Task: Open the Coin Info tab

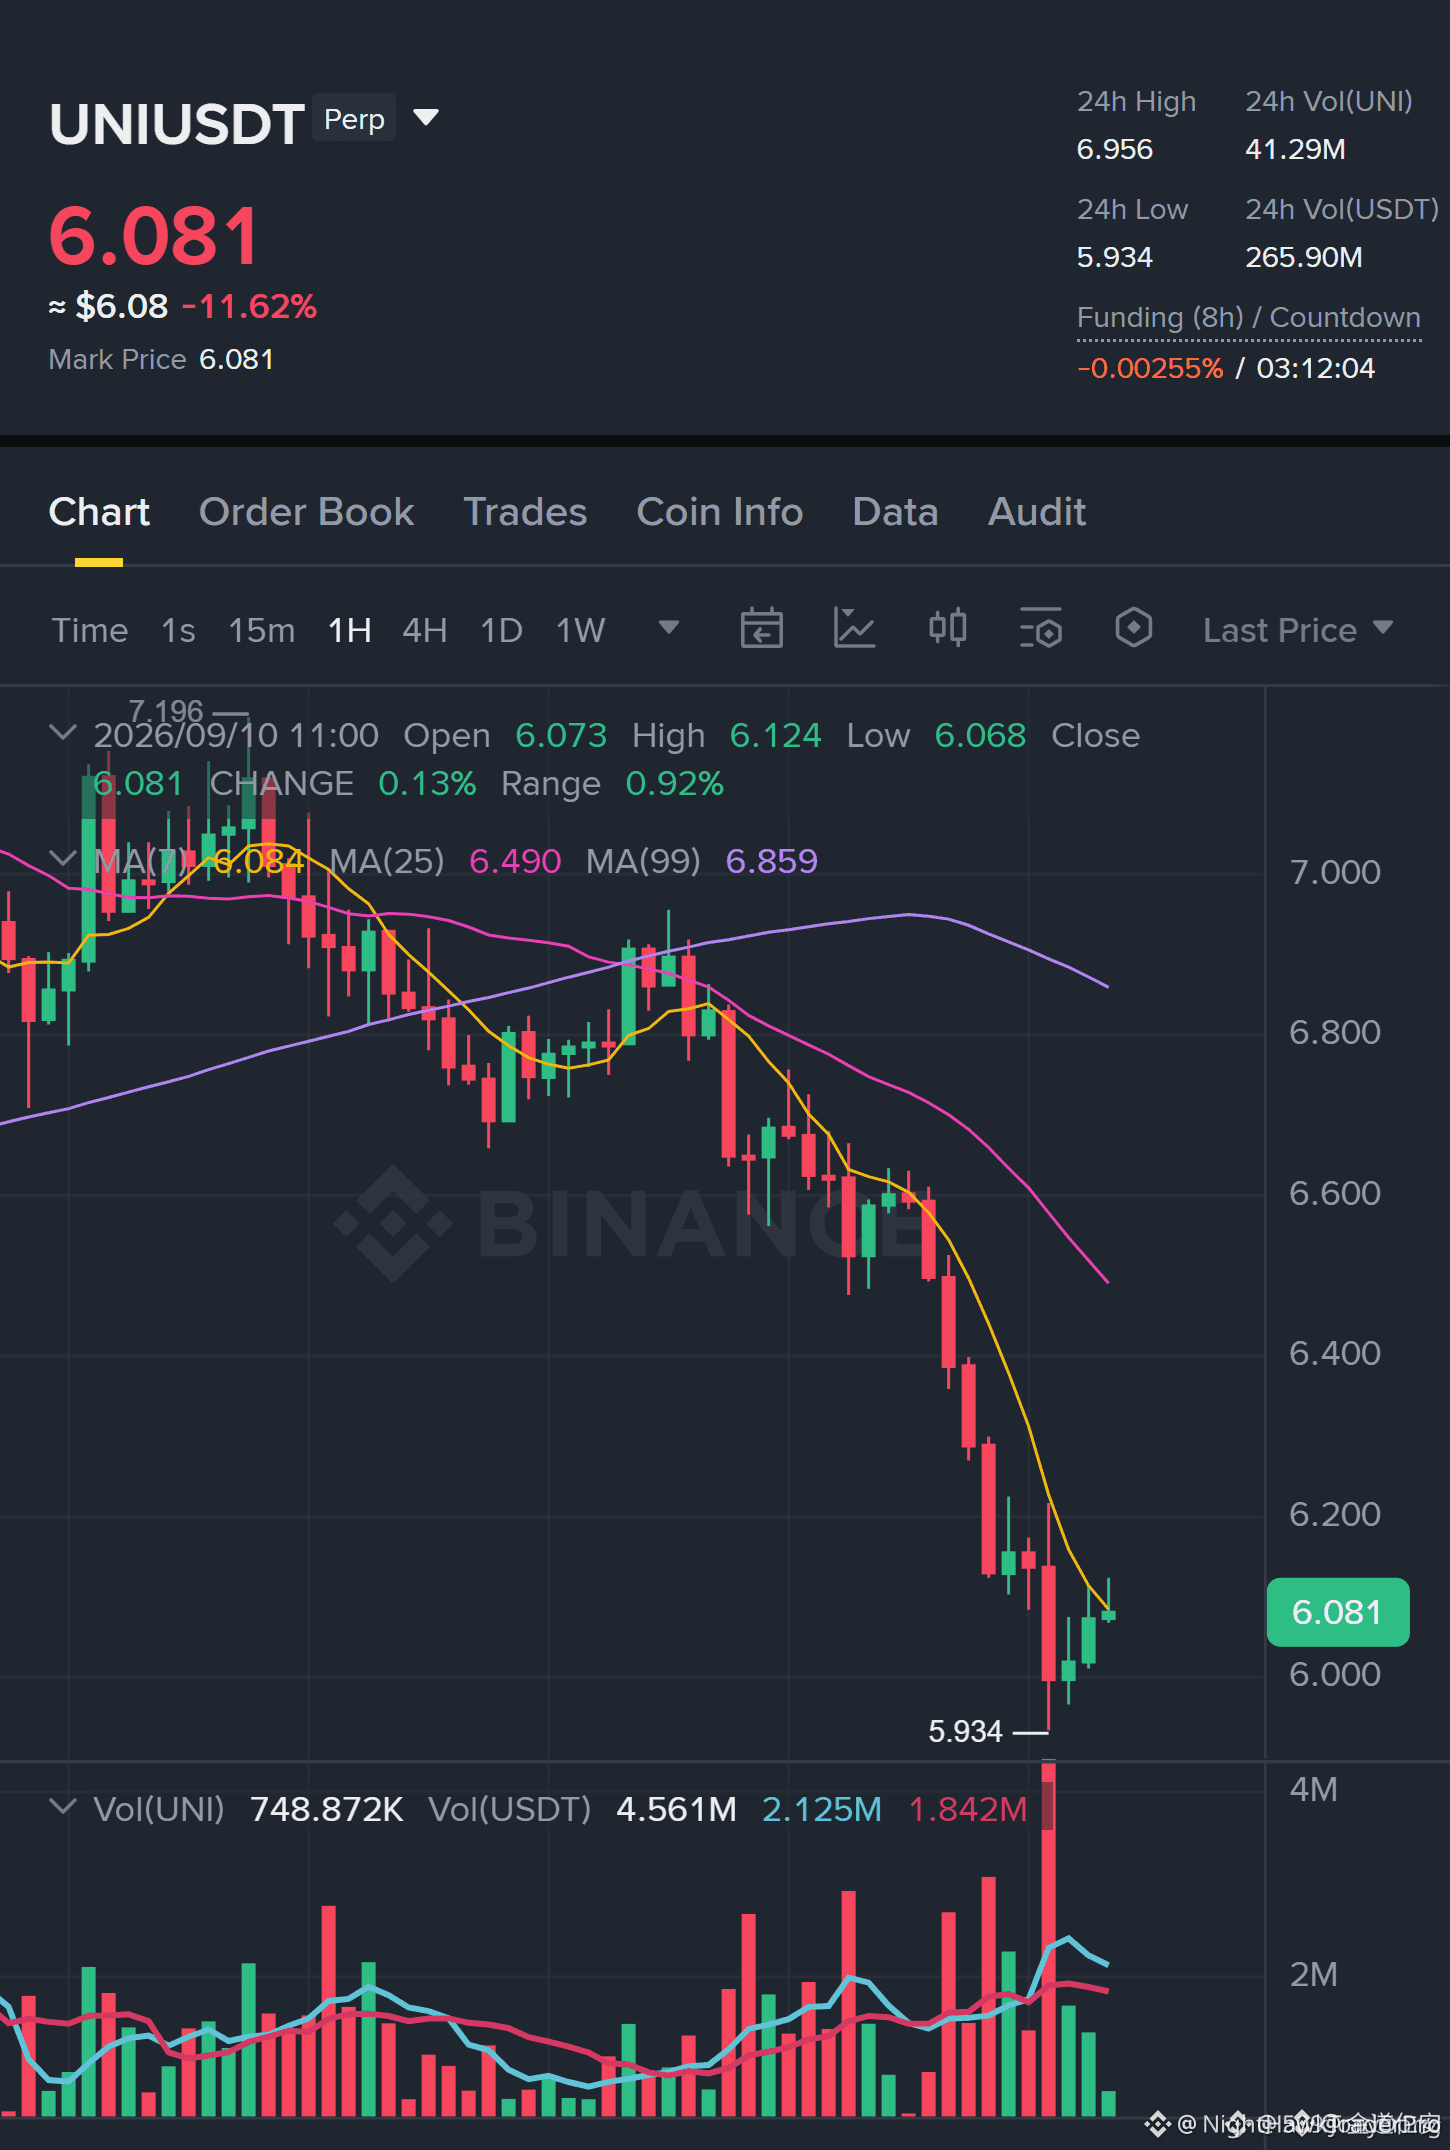Action: [720, 512]
